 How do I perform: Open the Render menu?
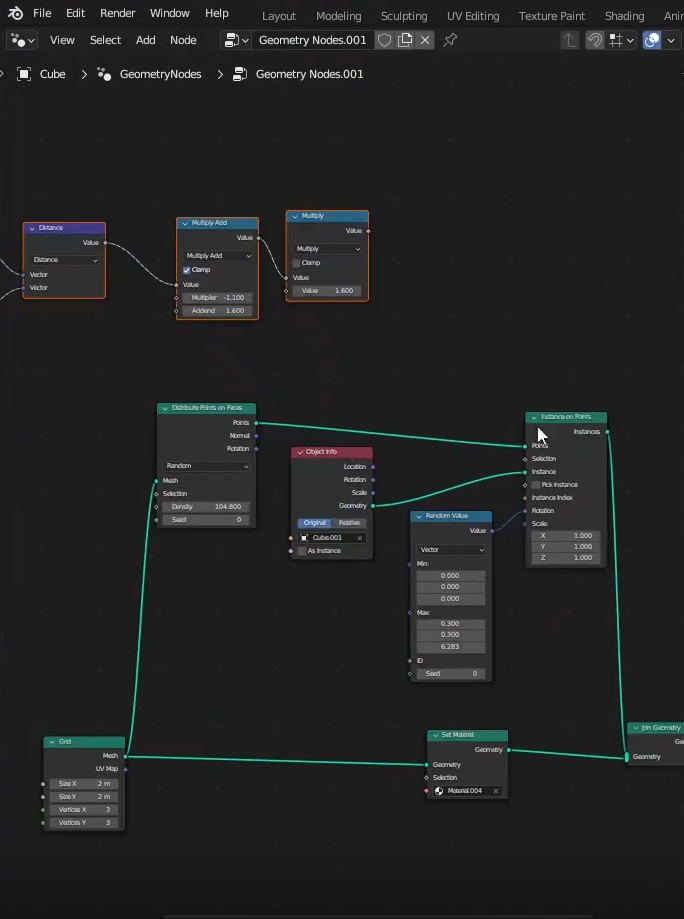[x=117, y=13]
